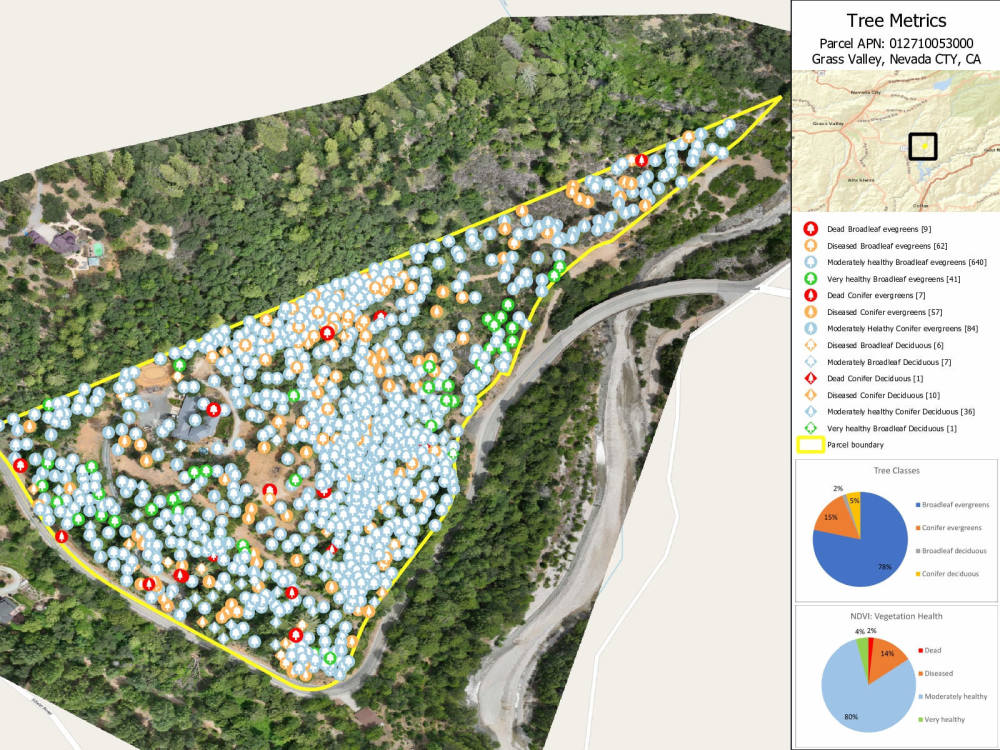Click the red Dead Conifer evergreens legend icon
Viewport: 1000px width, 750px height.
tap(811, 295)
